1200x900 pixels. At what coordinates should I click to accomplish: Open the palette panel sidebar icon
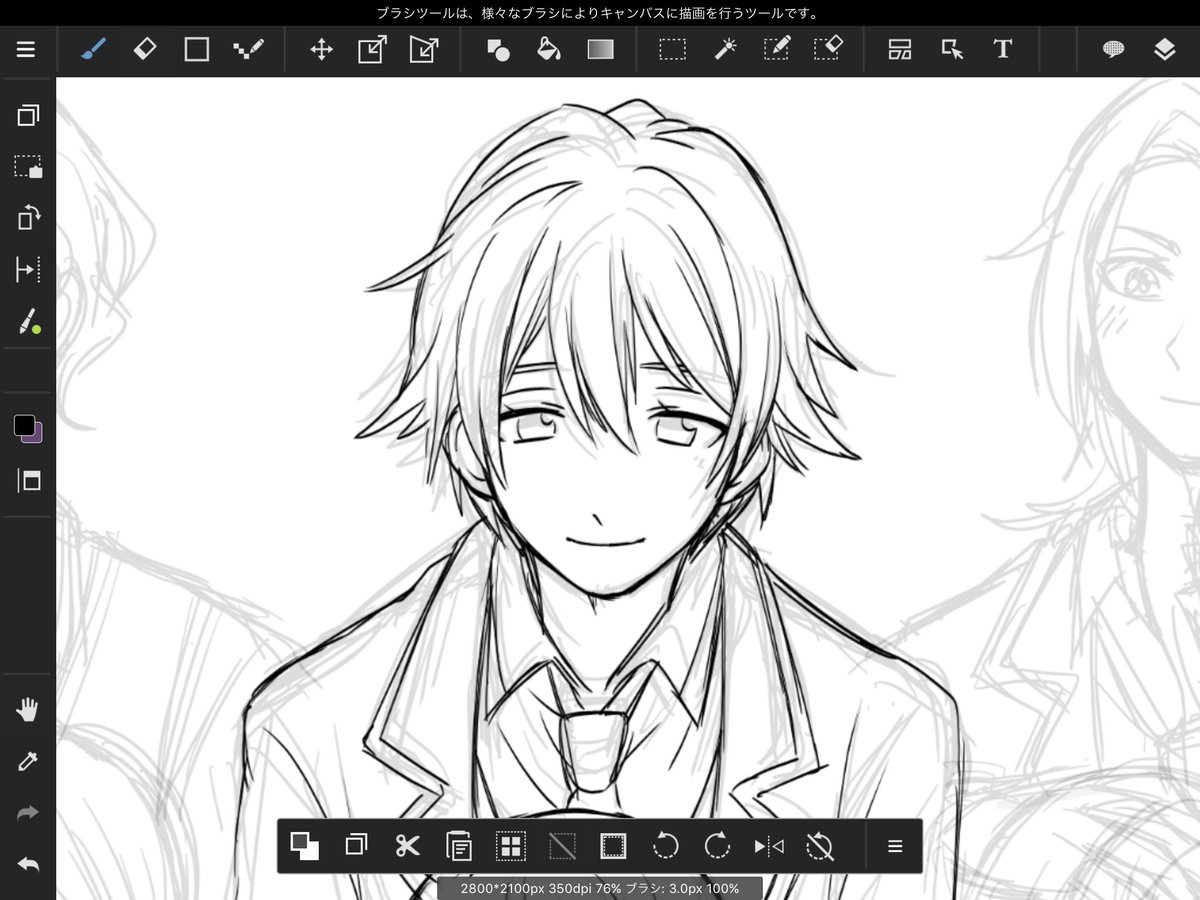(x=28, y=480)
